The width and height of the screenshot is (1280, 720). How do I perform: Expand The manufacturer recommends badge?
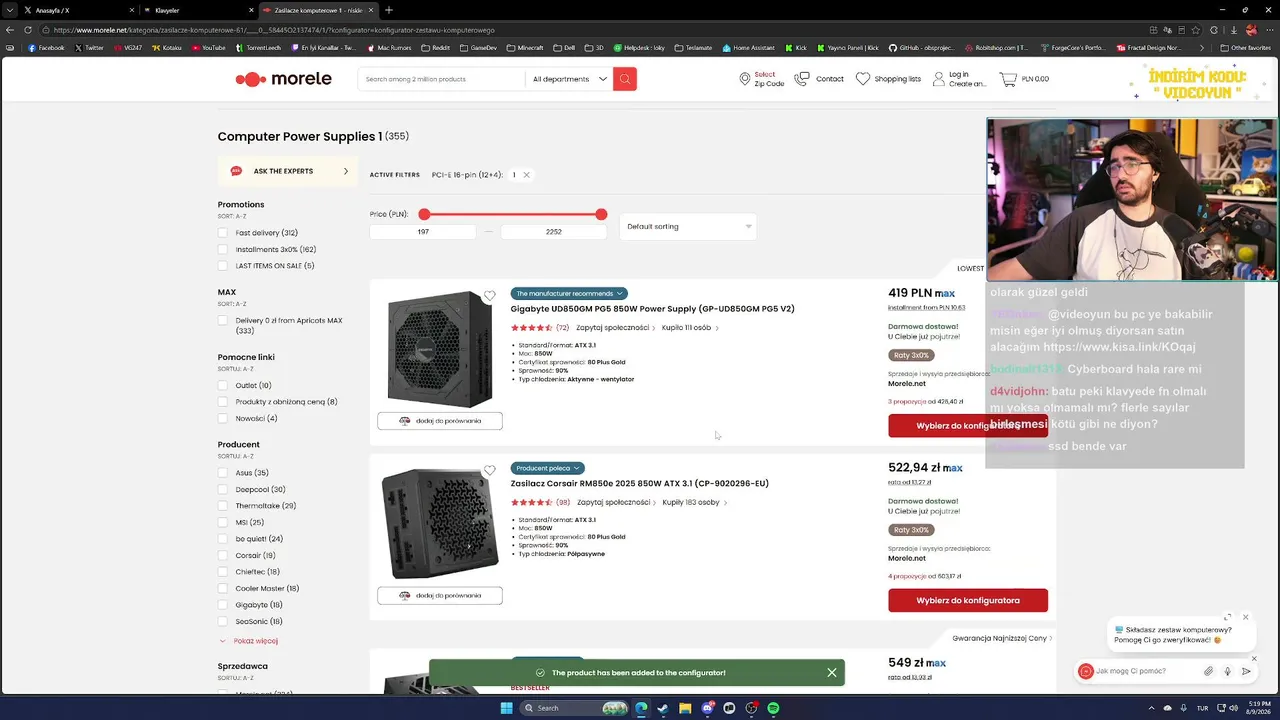click(568, 293)
